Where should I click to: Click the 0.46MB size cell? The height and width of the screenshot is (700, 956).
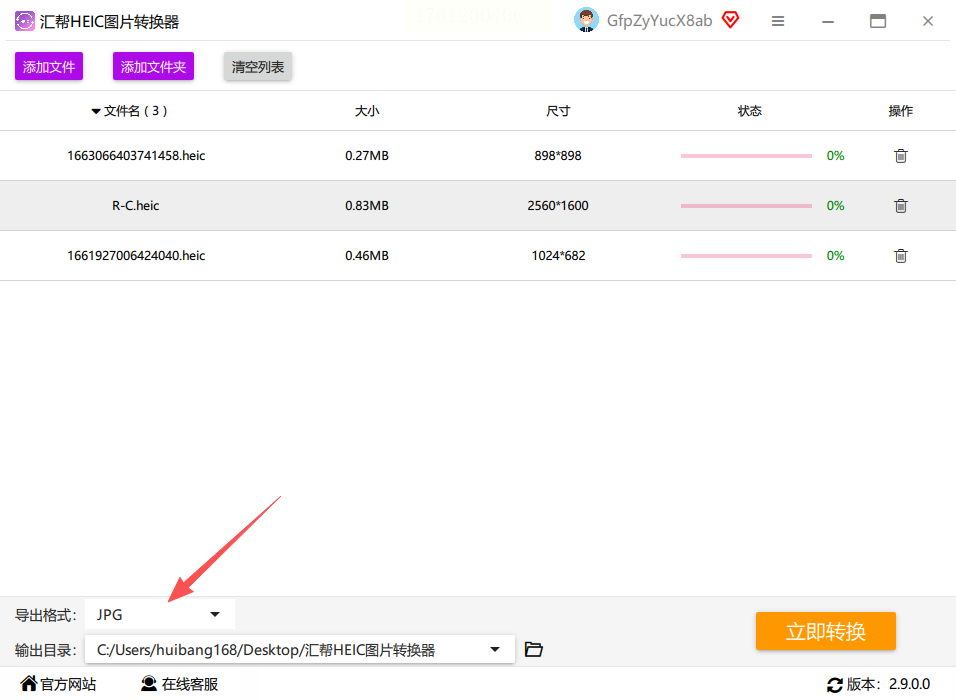pyautogui.click(x=367, y=255)
